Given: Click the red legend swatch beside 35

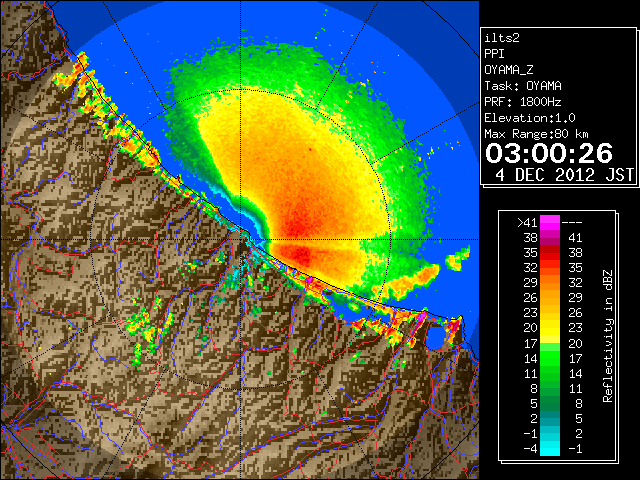Looking at the screenshot, I should [550, 253].
